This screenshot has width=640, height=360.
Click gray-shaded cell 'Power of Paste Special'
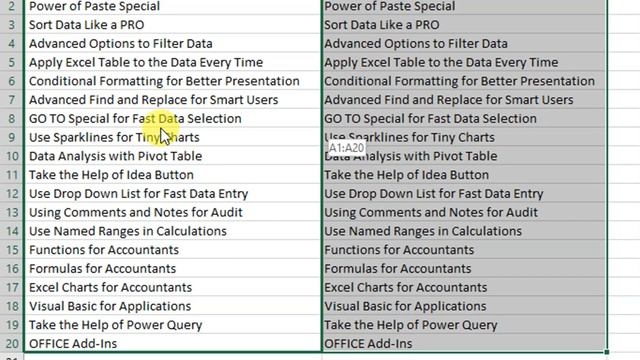(x=464, y=7)
